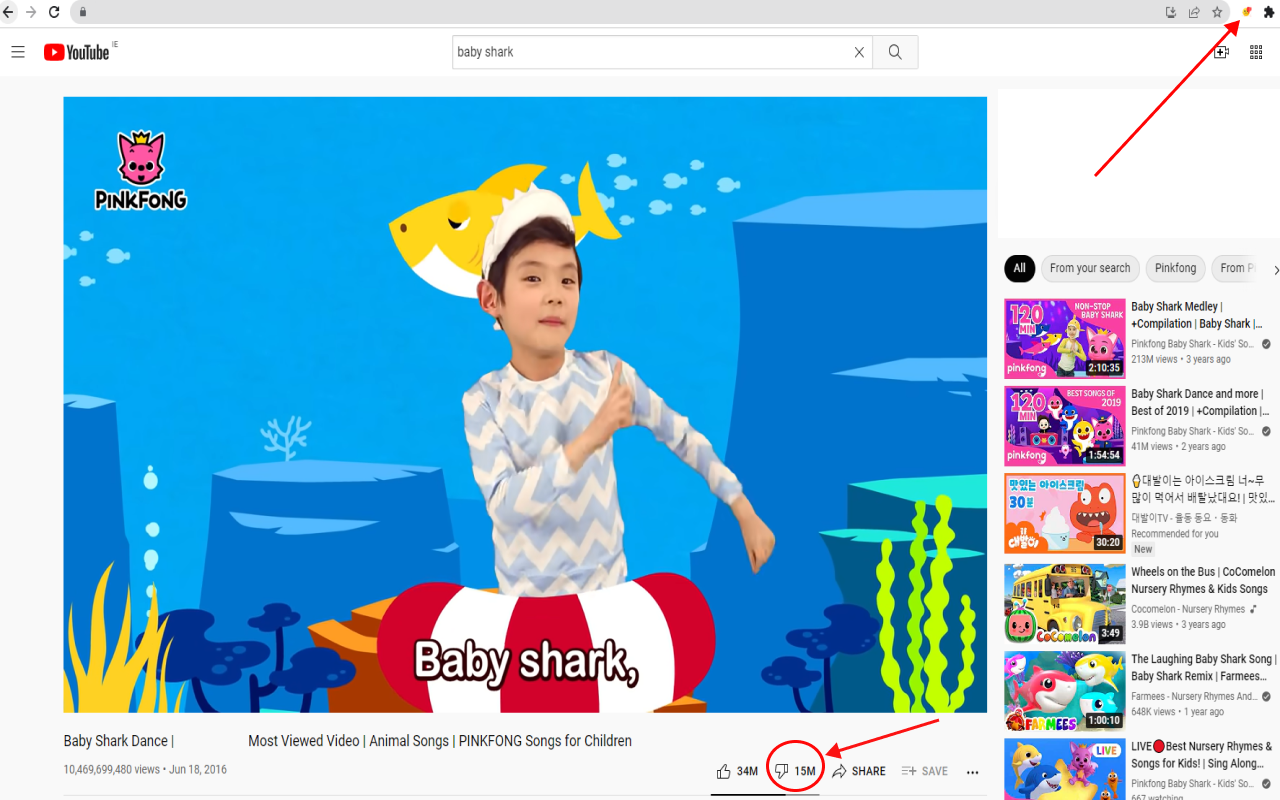The image size is (1280, 800).
Task: Like the video with the thumbs-up button
Action: pos(737,771)
